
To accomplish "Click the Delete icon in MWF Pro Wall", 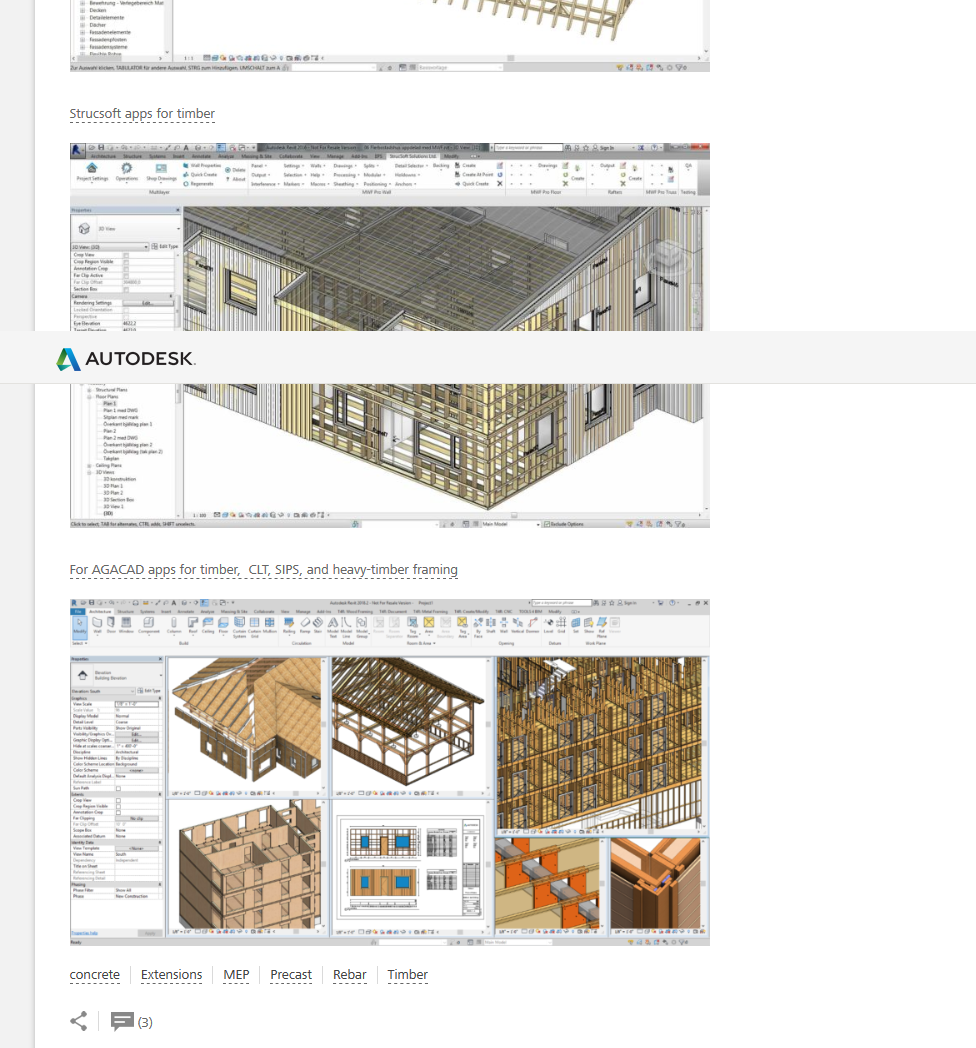I will coord(230,169).
